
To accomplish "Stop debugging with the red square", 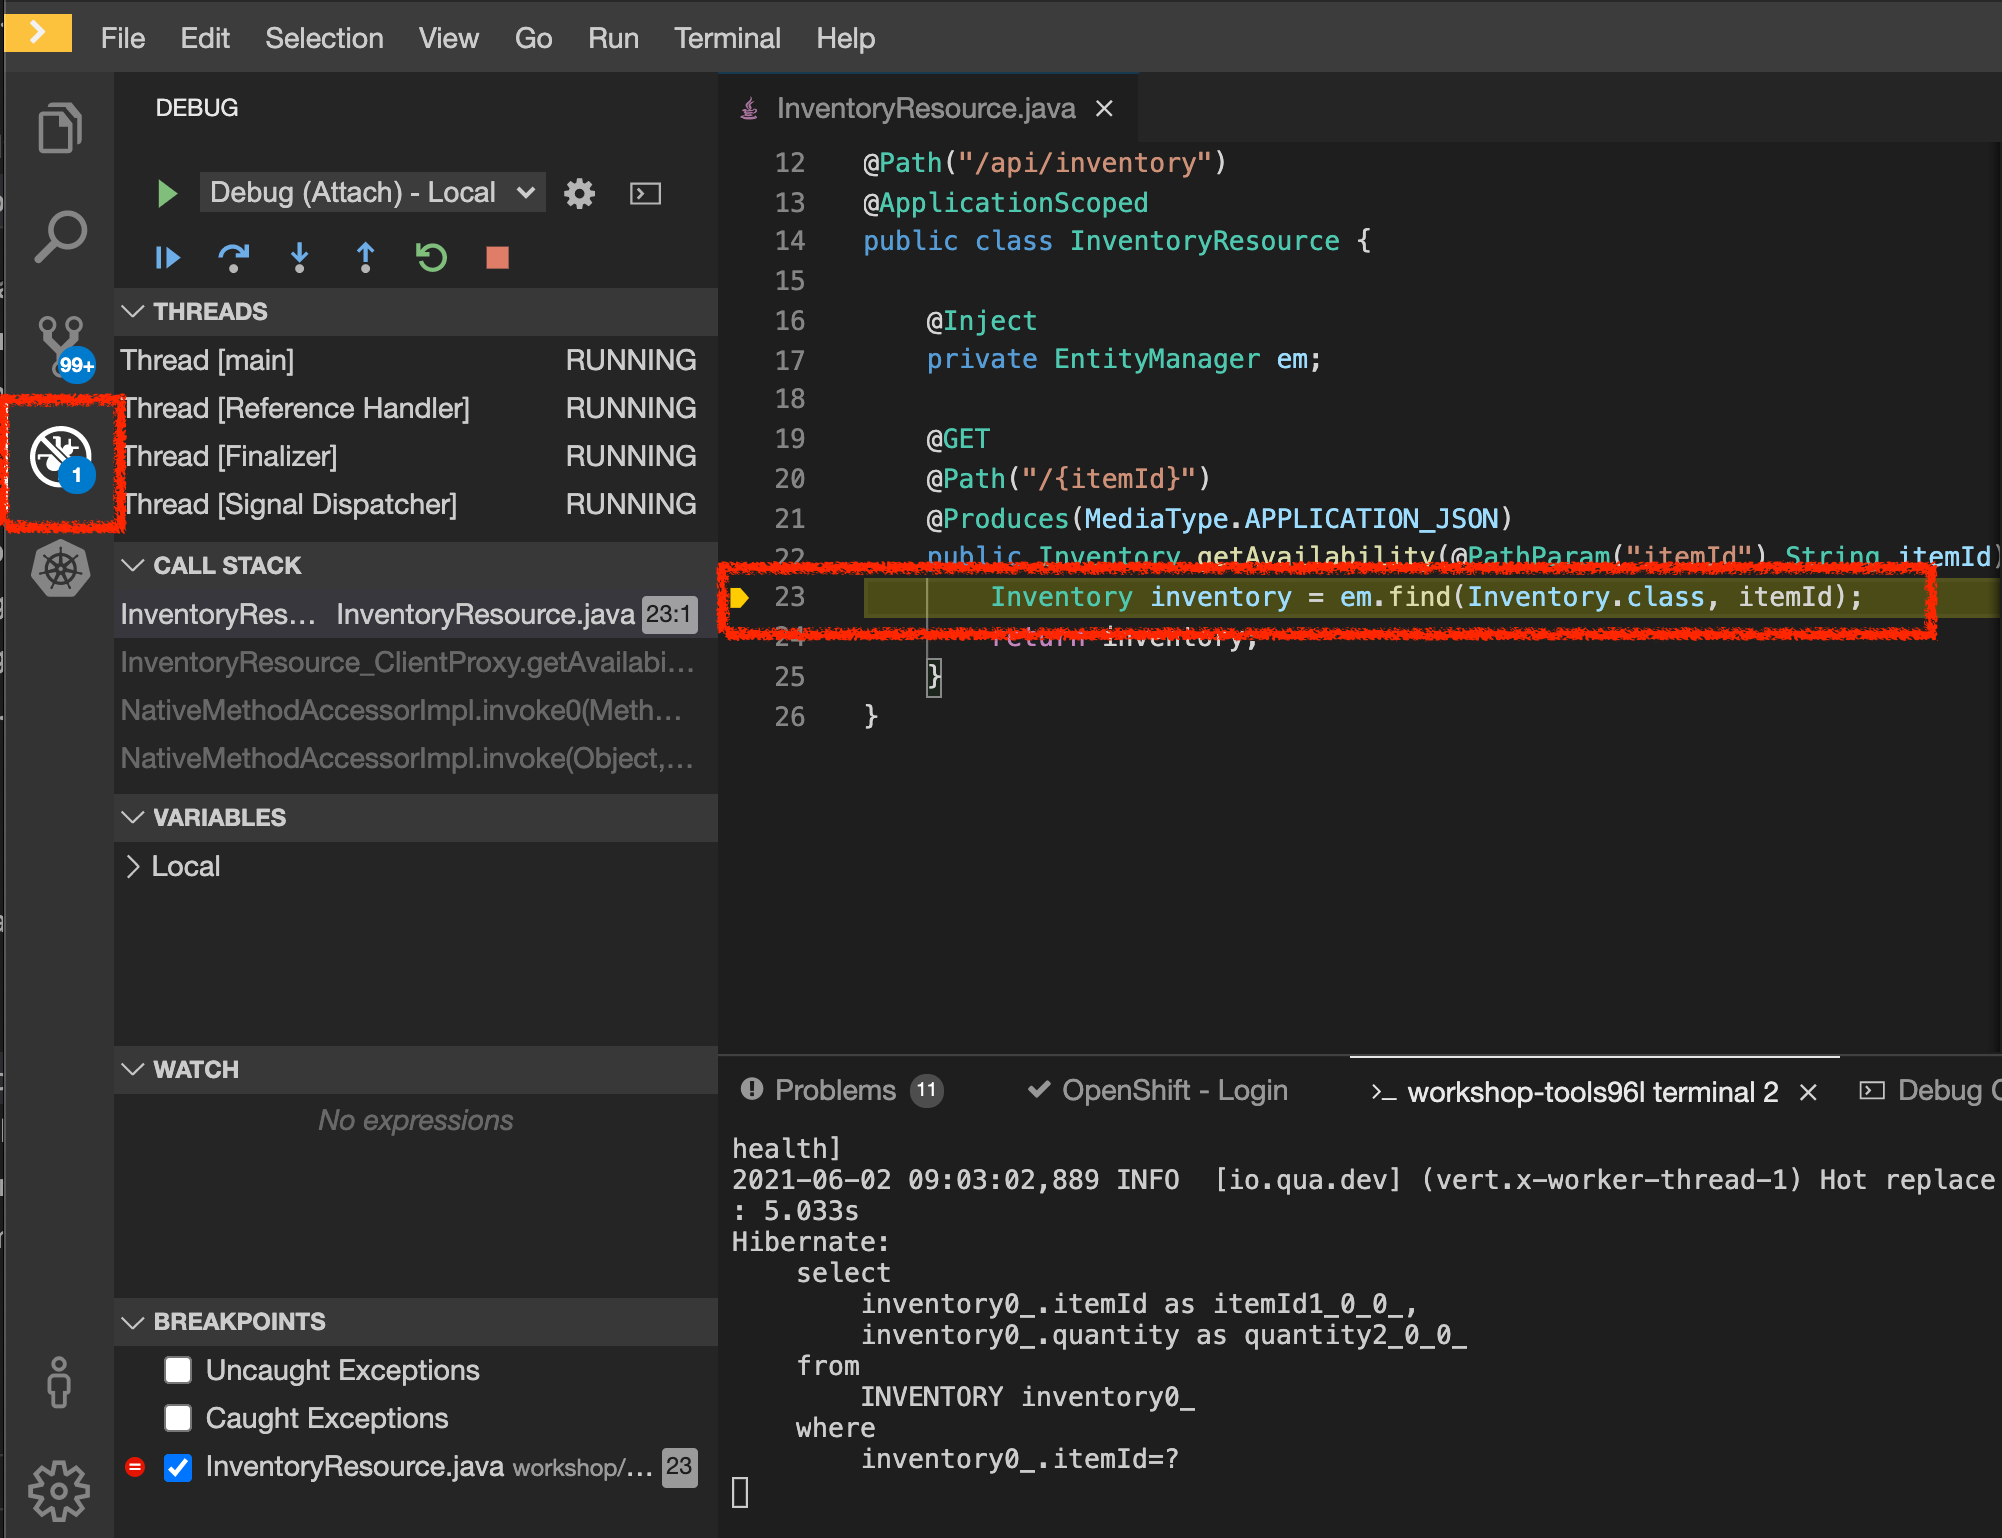I will point(497,258).
